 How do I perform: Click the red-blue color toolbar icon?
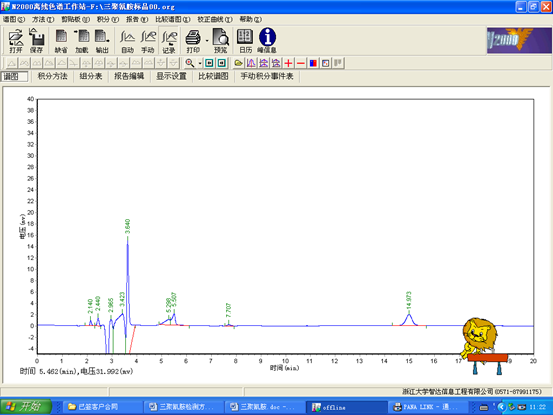click(x=313, y=63)
